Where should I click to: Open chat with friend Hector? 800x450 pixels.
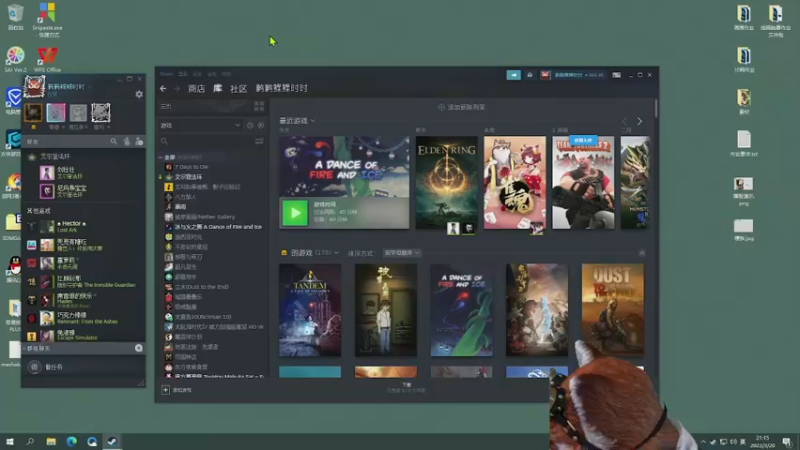[84, 227]
